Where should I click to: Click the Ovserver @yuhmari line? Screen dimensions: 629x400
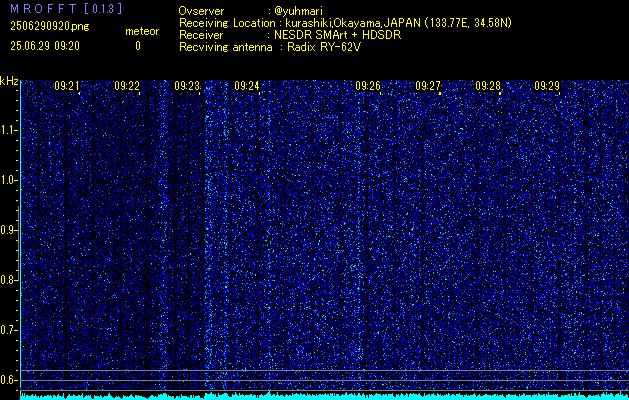pyautogui.click(x=251, y=11)
